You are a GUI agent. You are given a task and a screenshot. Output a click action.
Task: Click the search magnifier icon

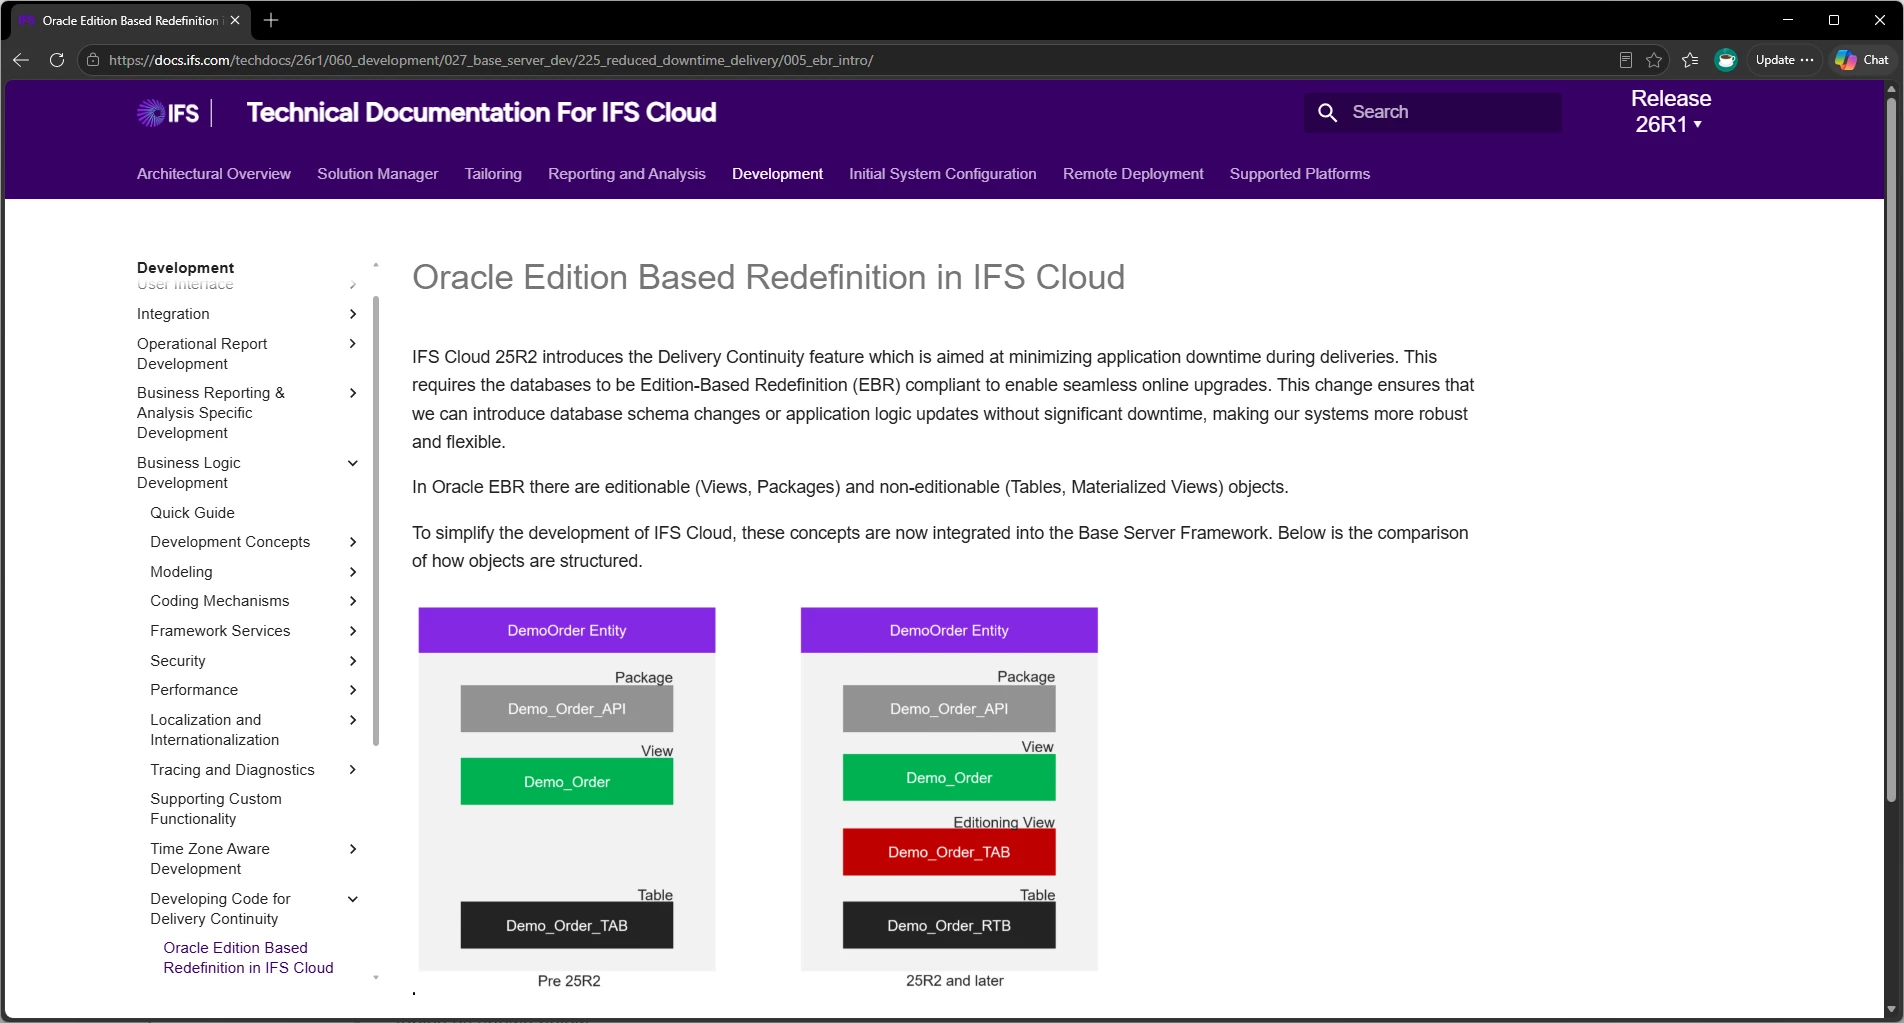pyautogui.click(x=1327, y=113)
